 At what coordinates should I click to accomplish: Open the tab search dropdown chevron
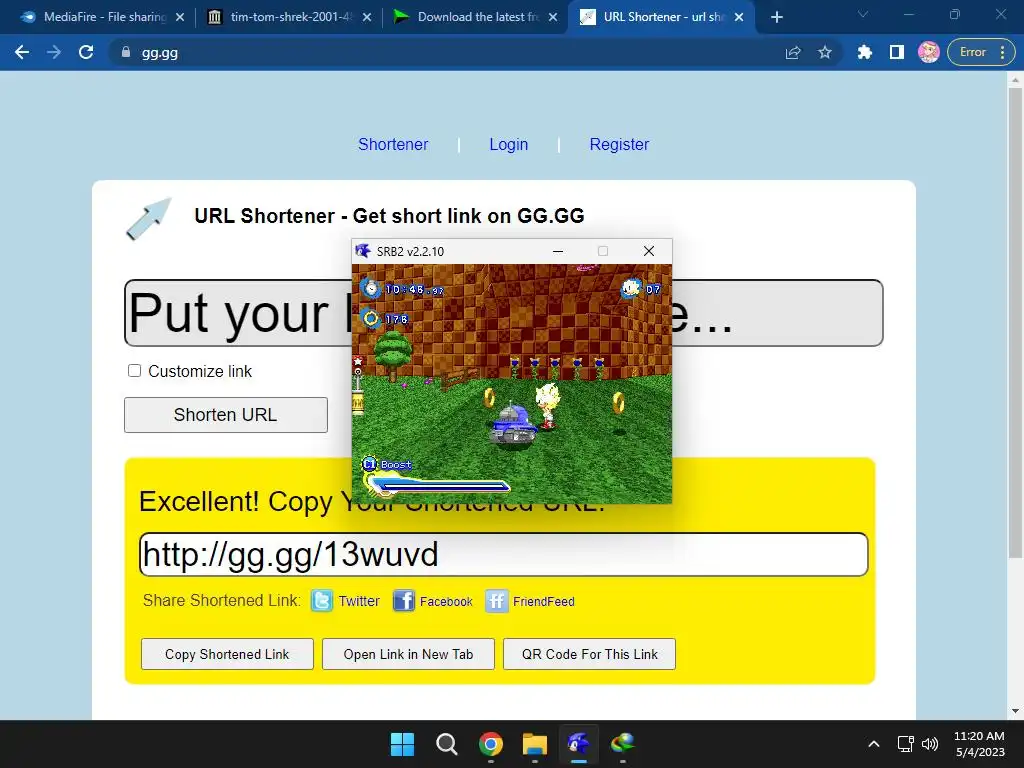863,14
